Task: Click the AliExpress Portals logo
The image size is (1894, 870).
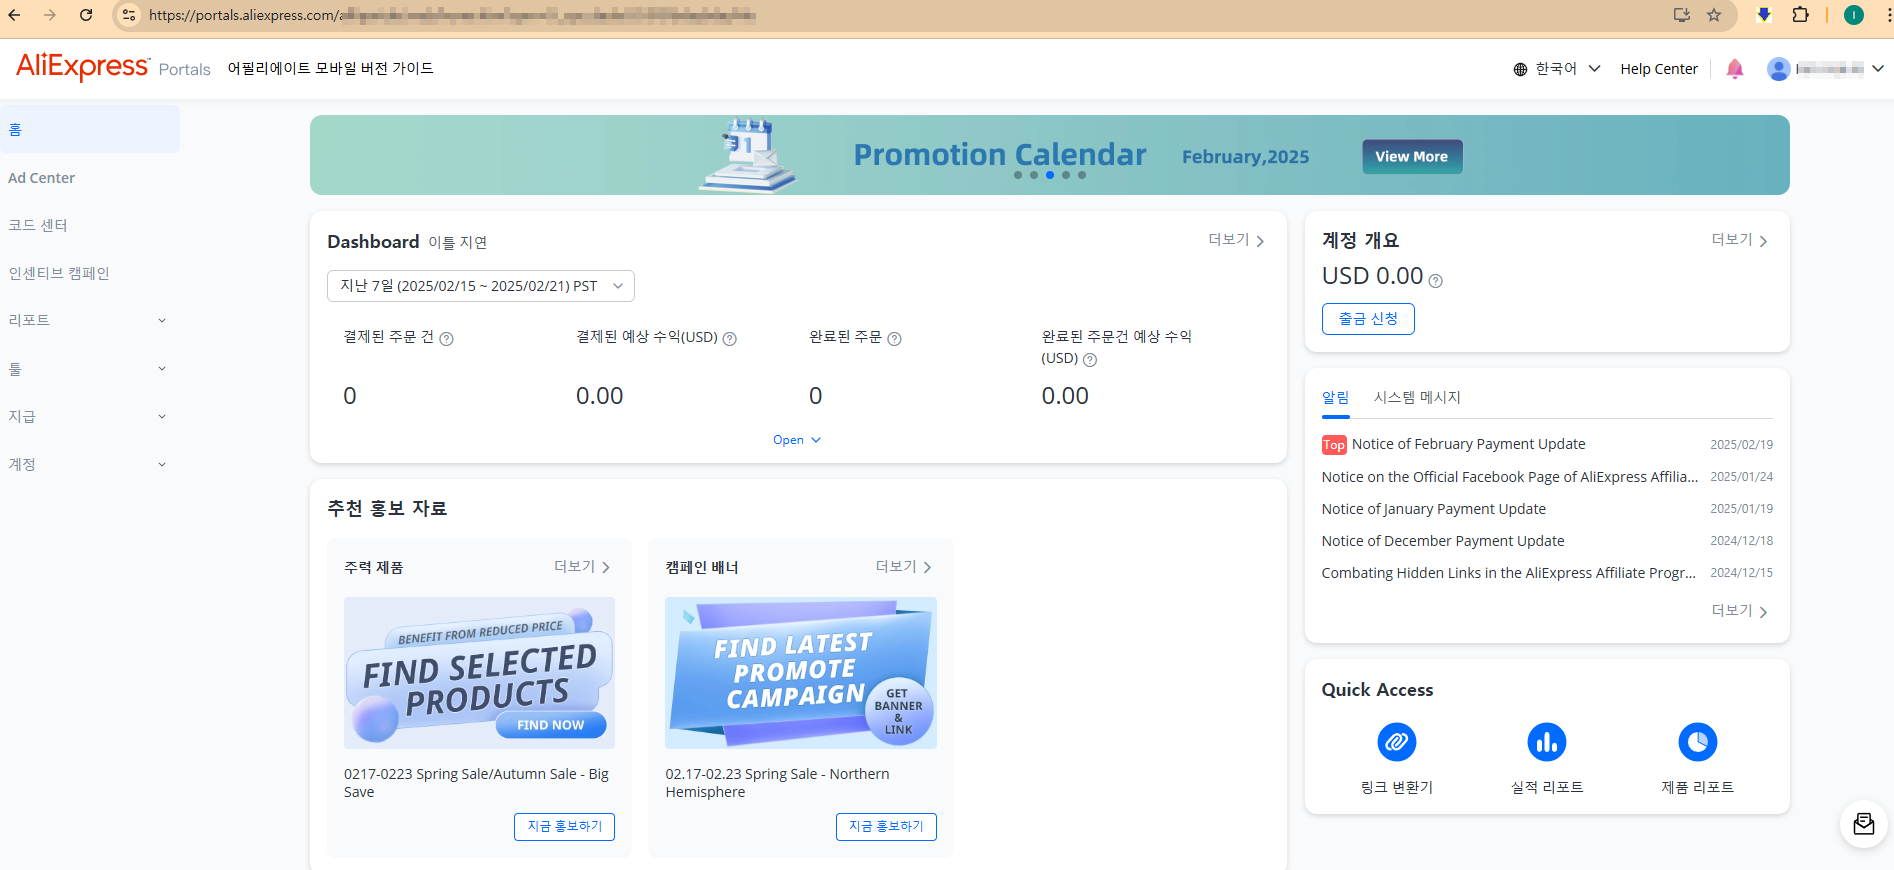Action: tap(113, 67)
